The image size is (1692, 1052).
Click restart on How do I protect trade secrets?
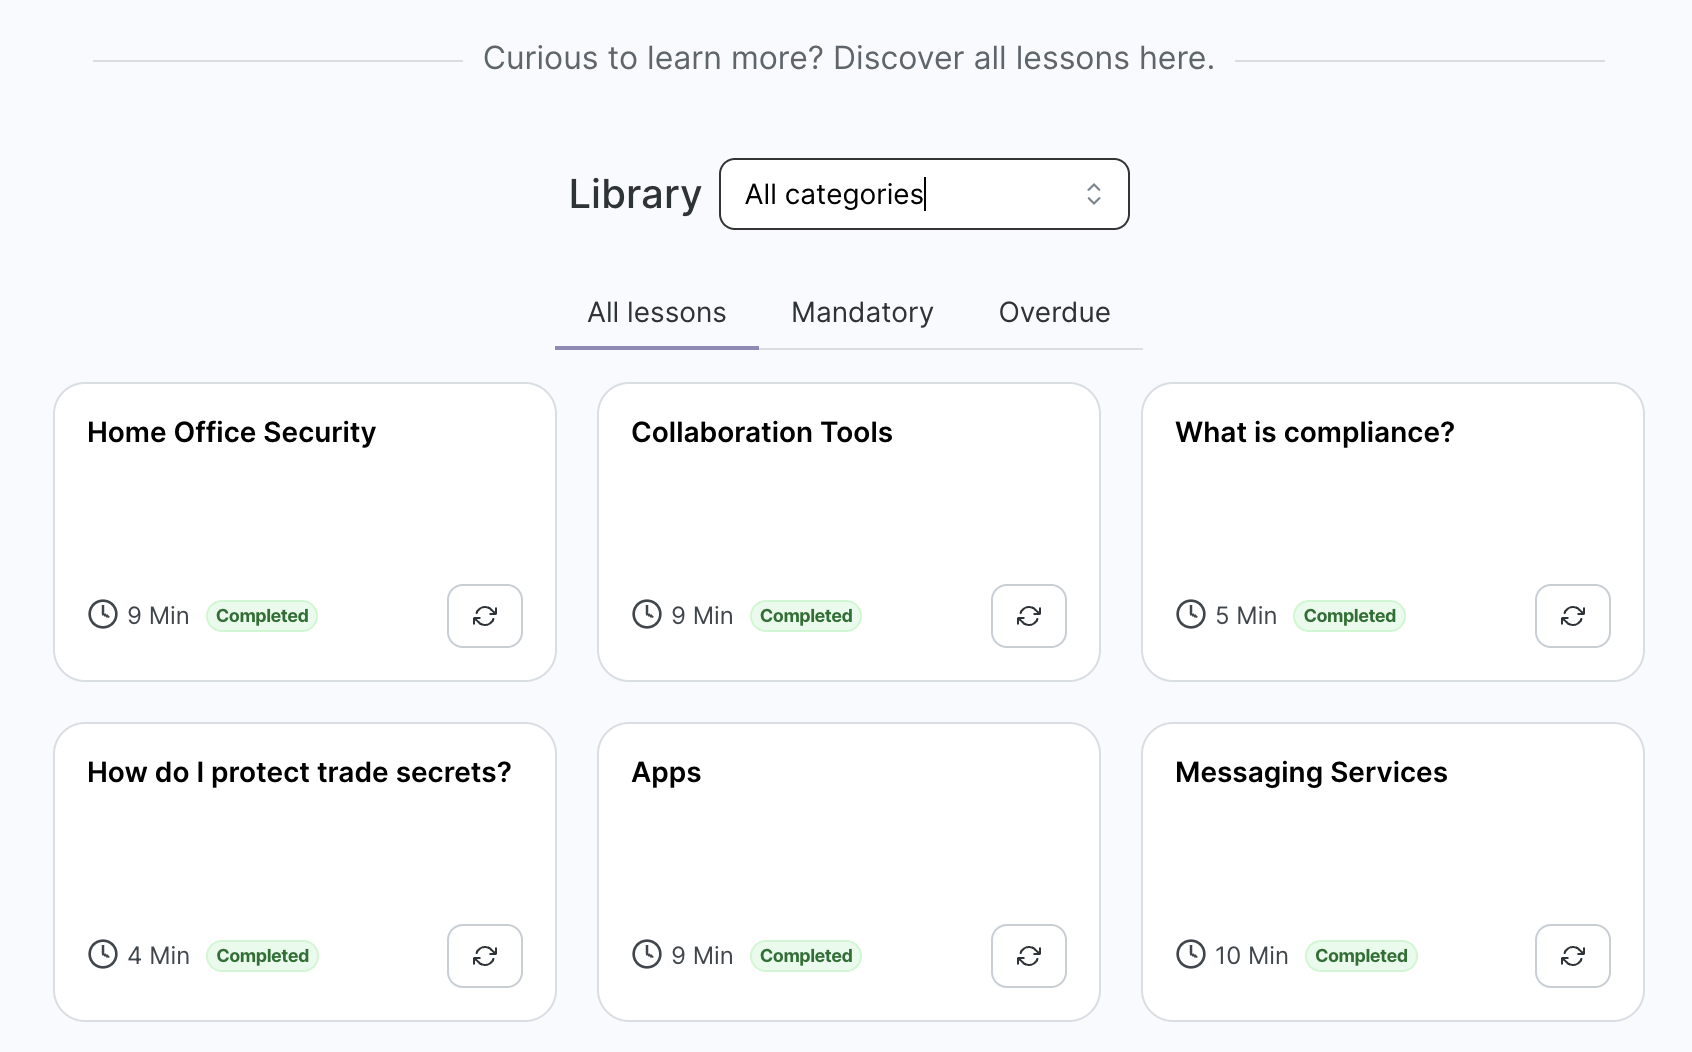(x=484, y=956)
